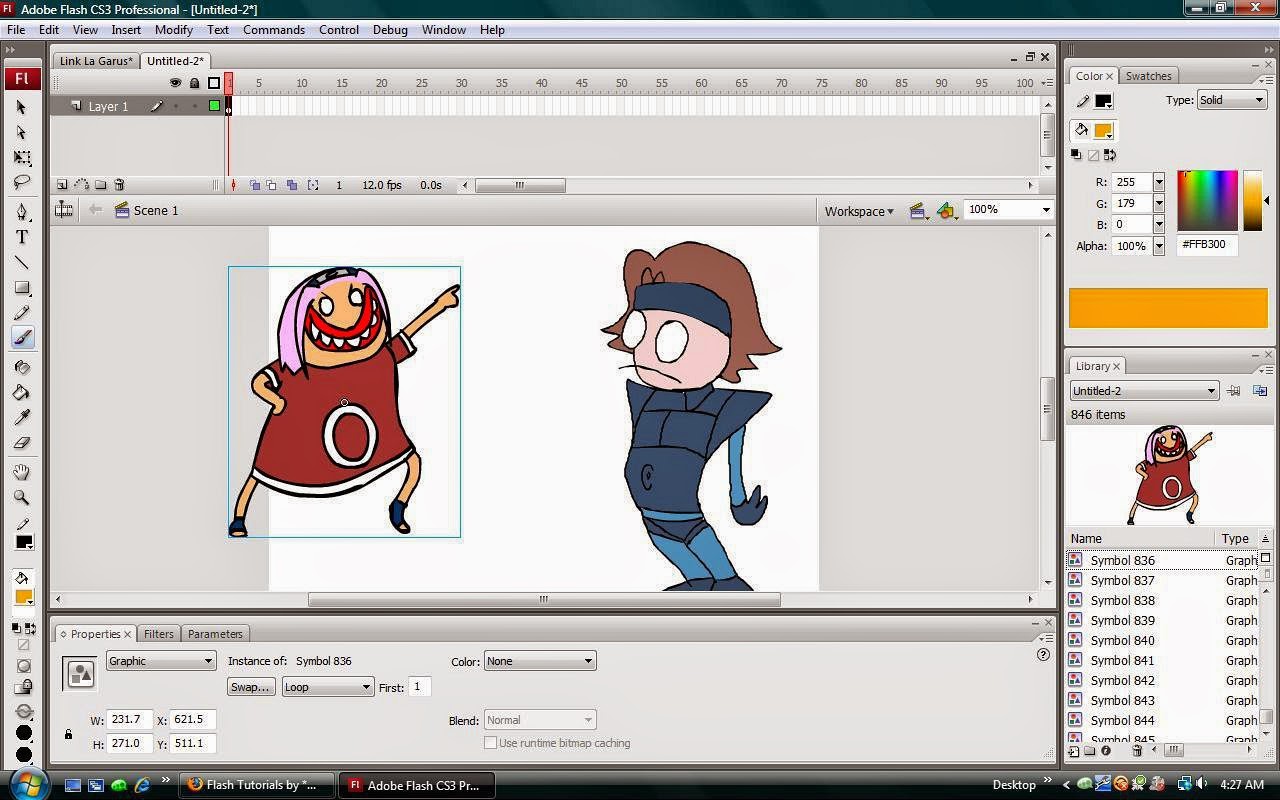Toggle lock all layers padlock icon
The image size is (1280, 800).
[x=194, y=83]
